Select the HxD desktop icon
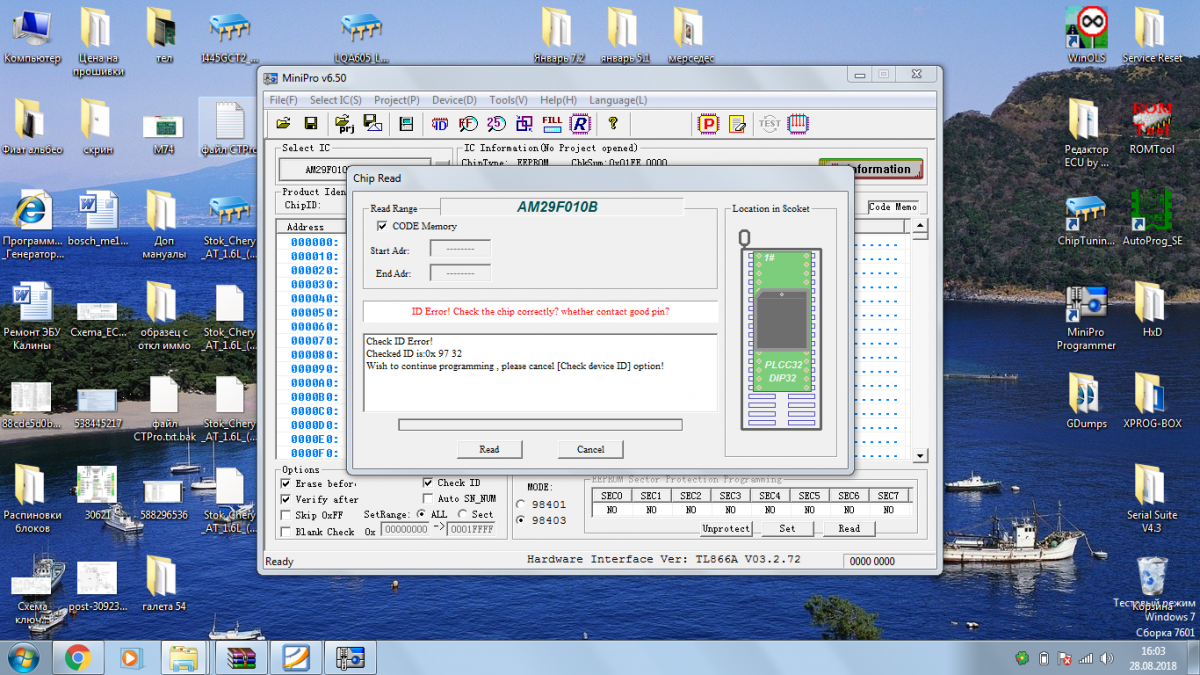1200x675 pixels. point(1152,310)
